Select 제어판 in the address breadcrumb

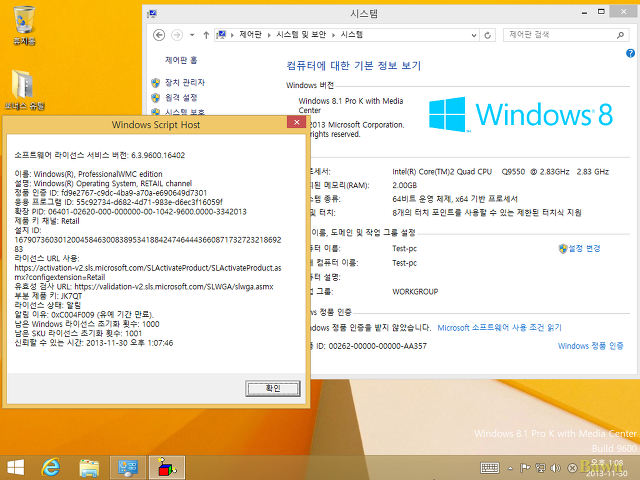250,35
